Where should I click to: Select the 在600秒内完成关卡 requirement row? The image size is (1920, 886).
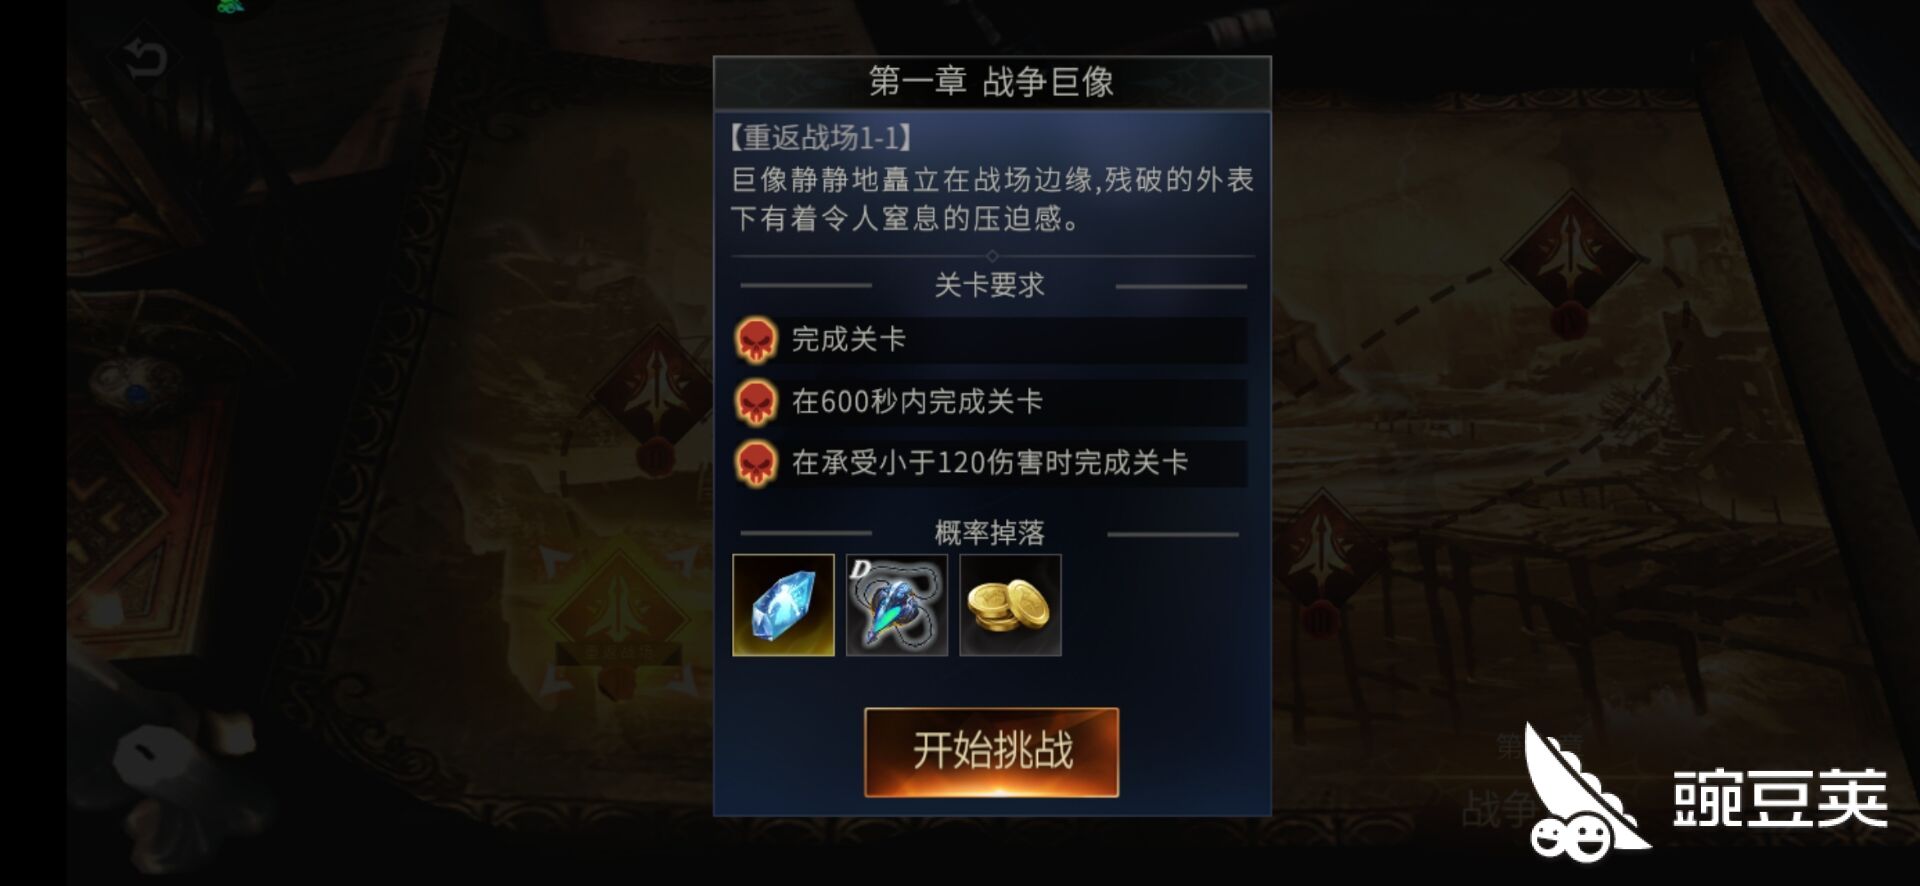tap(990, 402)
